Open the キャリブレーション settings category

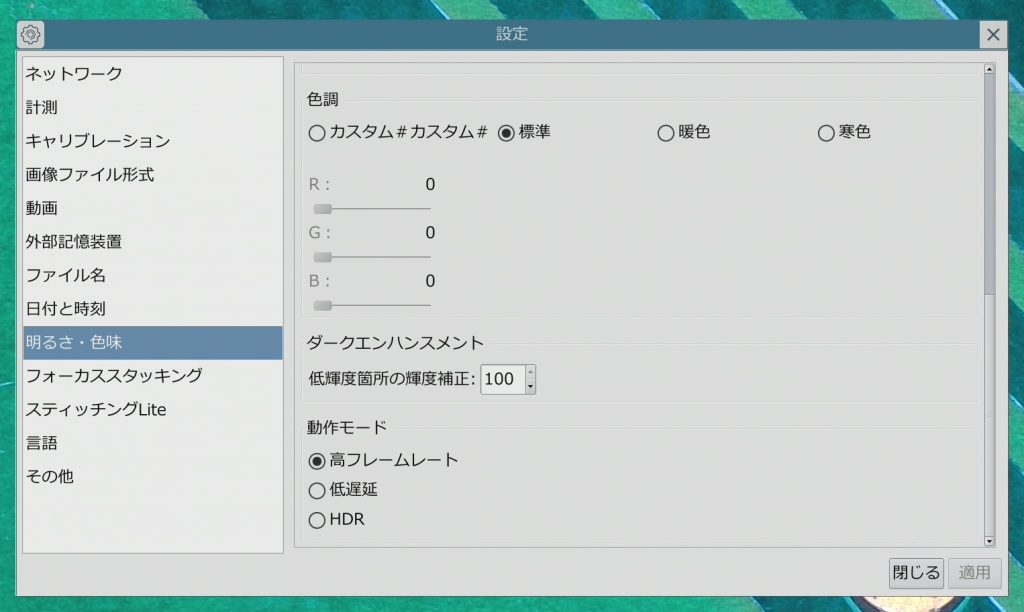coord(97,141)
